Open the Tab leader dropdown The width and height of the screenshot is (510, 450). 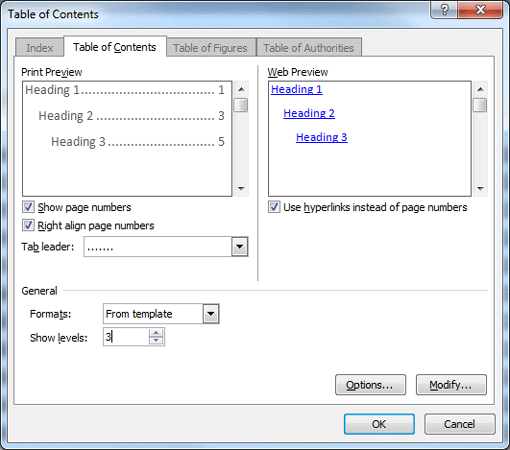(240, 247)
